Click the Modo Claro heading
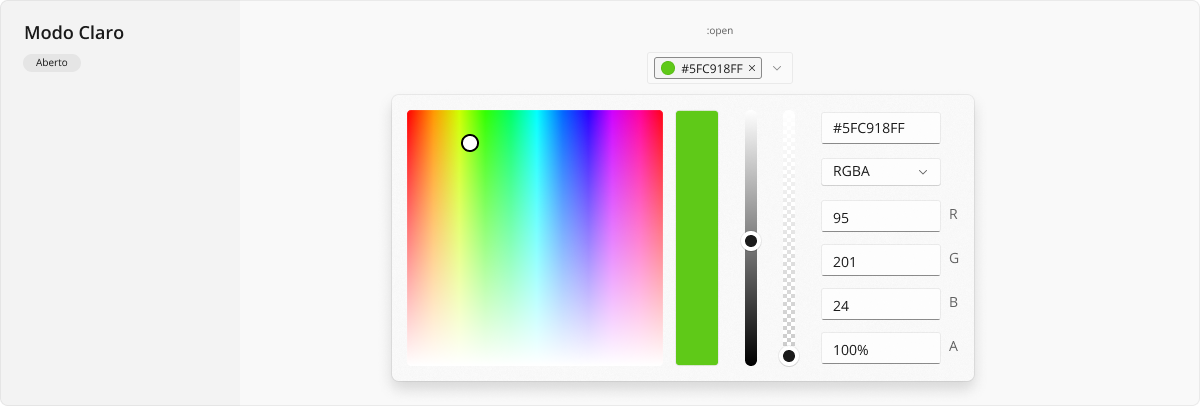This screenshot has width=1200, height=406. coord(74,33)
